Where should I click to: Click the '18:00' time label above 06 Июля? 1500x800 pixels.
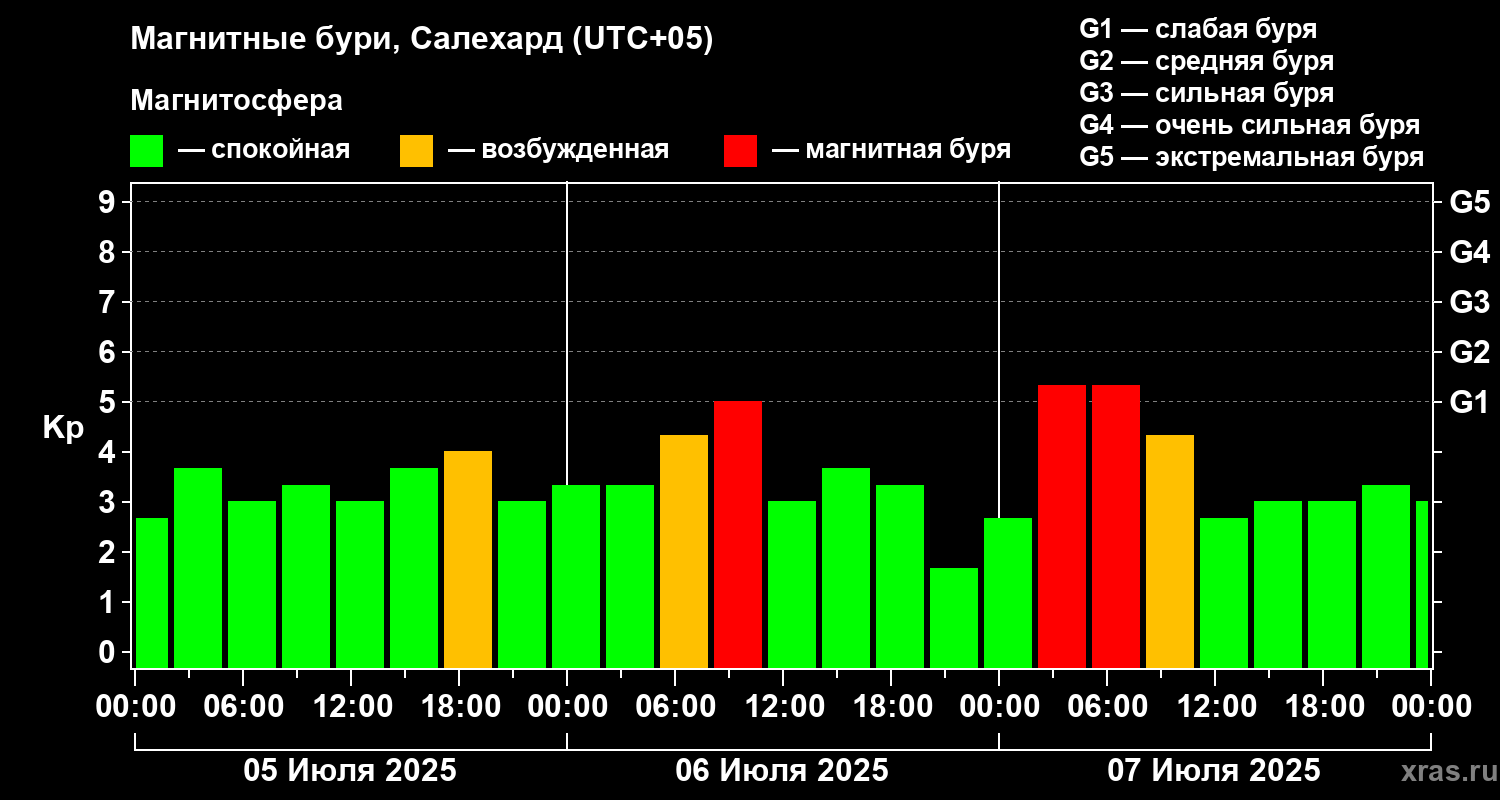[x=891, y=707]
